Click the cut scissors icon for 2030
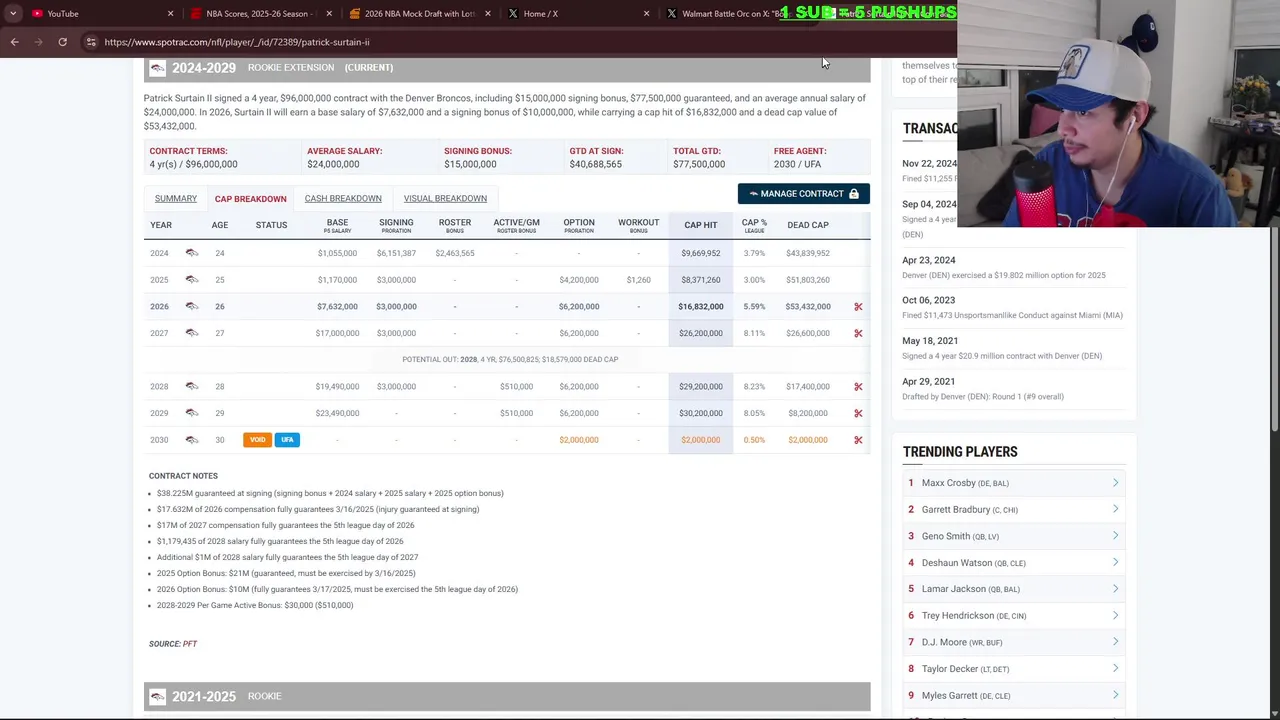The width and height of the screenshot is (1280, 720). tap(858, 440)
